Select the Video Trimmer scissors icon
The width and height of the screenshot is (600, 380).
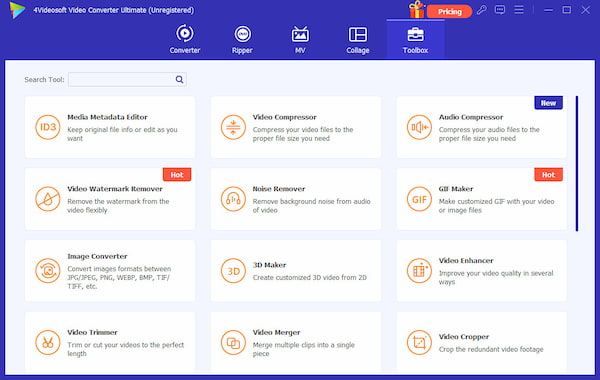tap(48, 342)
